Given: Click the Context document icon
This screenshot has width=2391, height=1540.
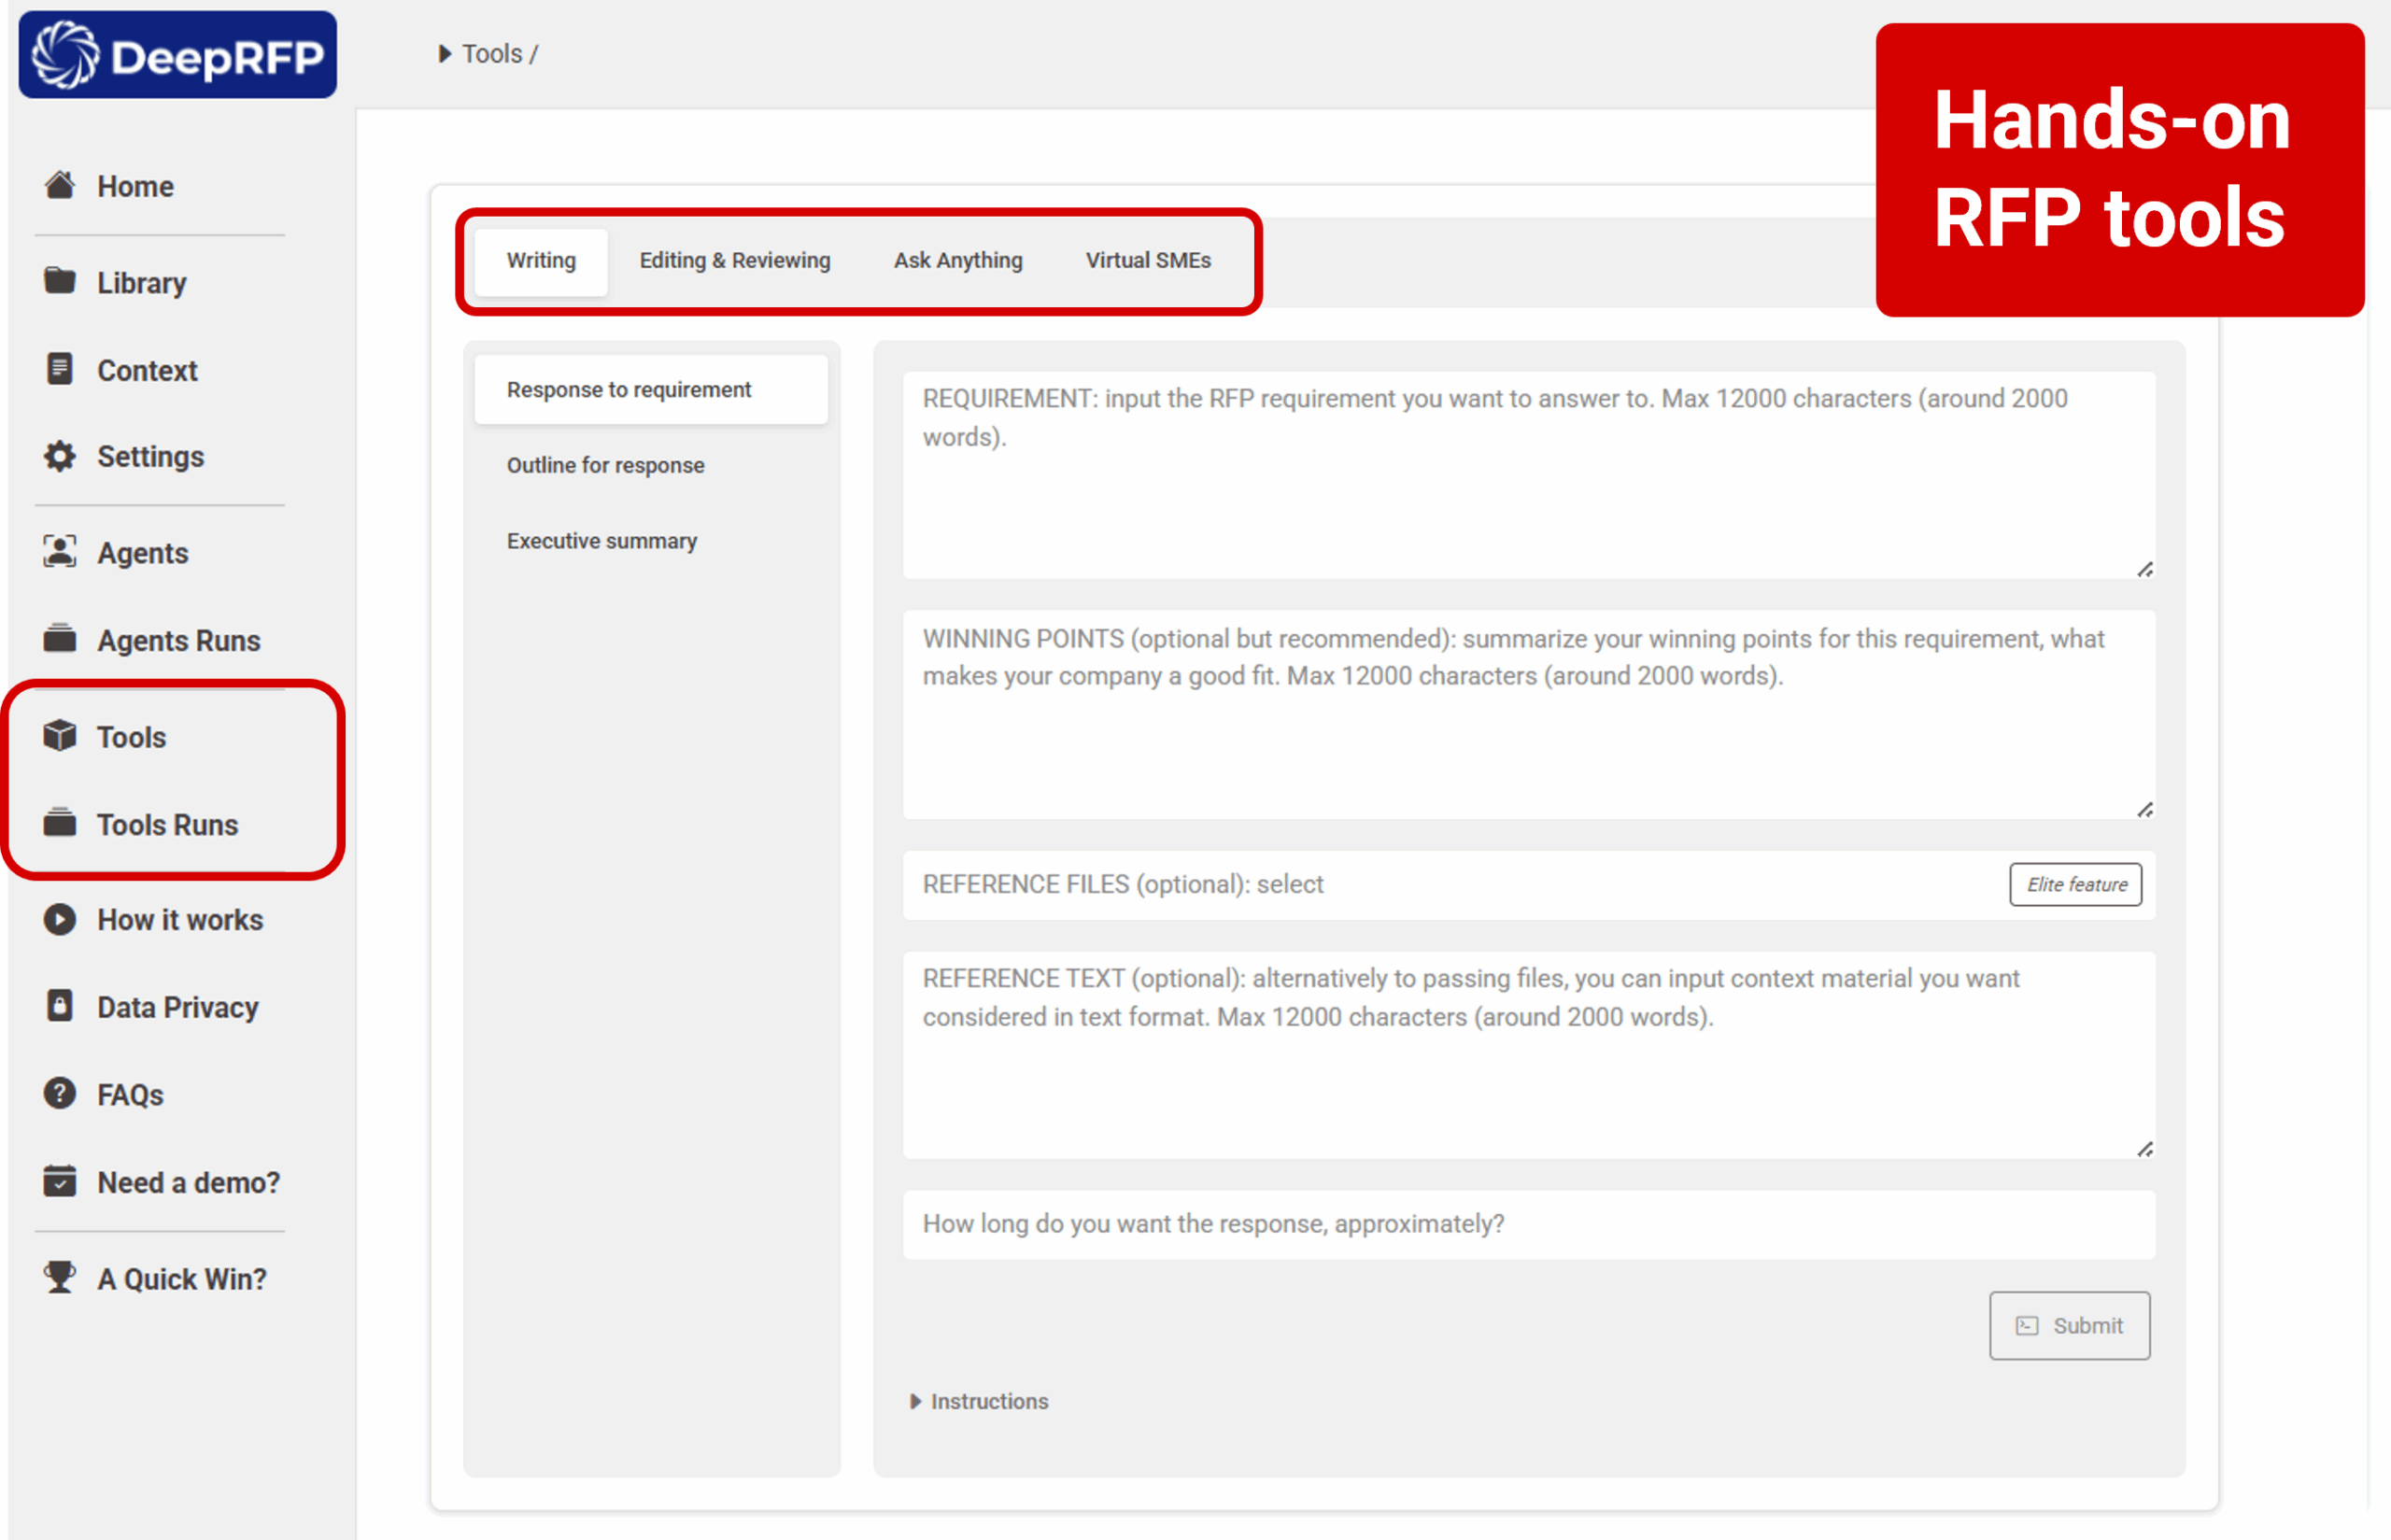Looking at the screenshot, I should point(60,369).
